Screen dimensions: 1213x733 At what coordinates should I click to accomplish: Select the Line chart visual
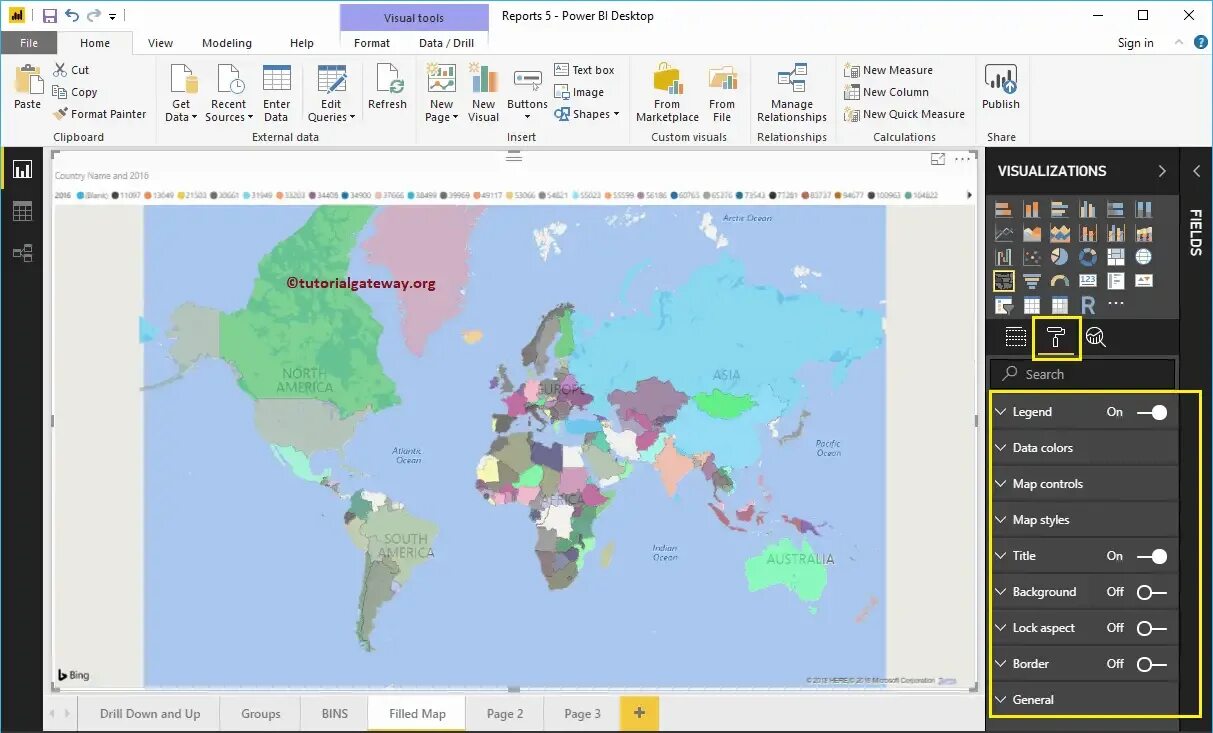click(x=1004, y=233)
